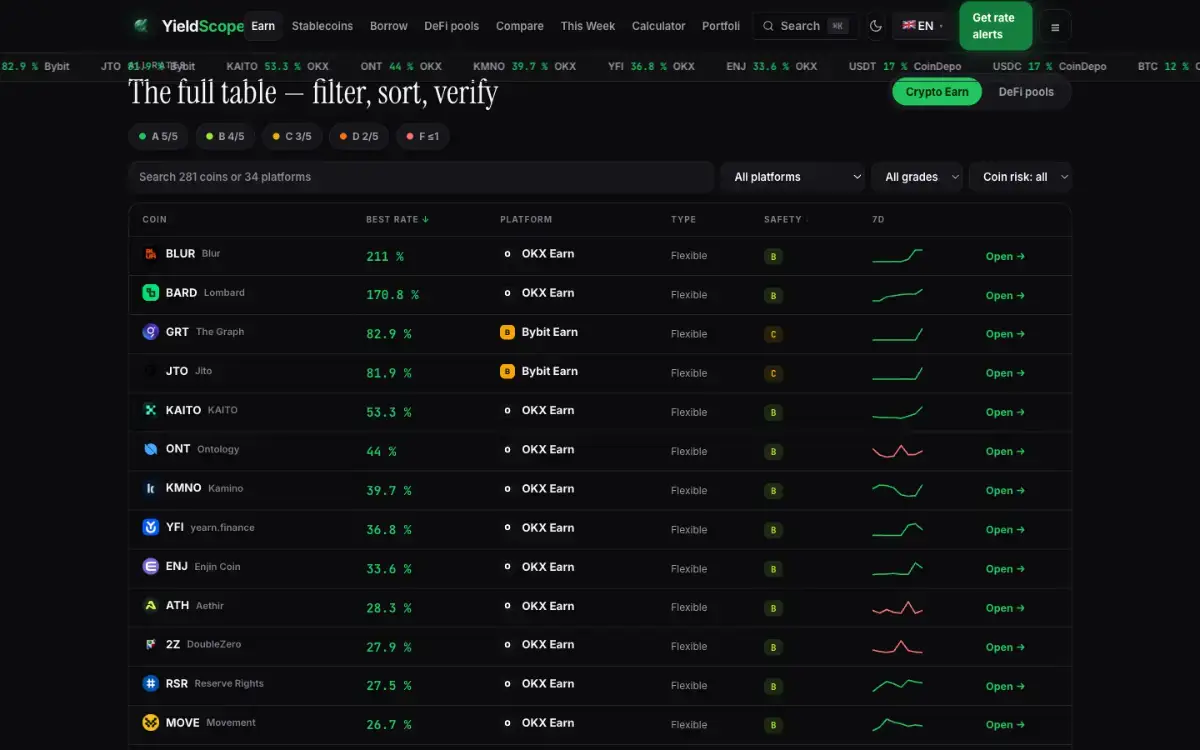
Task: Switch to Crypto Earn toggle
Action: pyautogui.click(x=937, y=92)
